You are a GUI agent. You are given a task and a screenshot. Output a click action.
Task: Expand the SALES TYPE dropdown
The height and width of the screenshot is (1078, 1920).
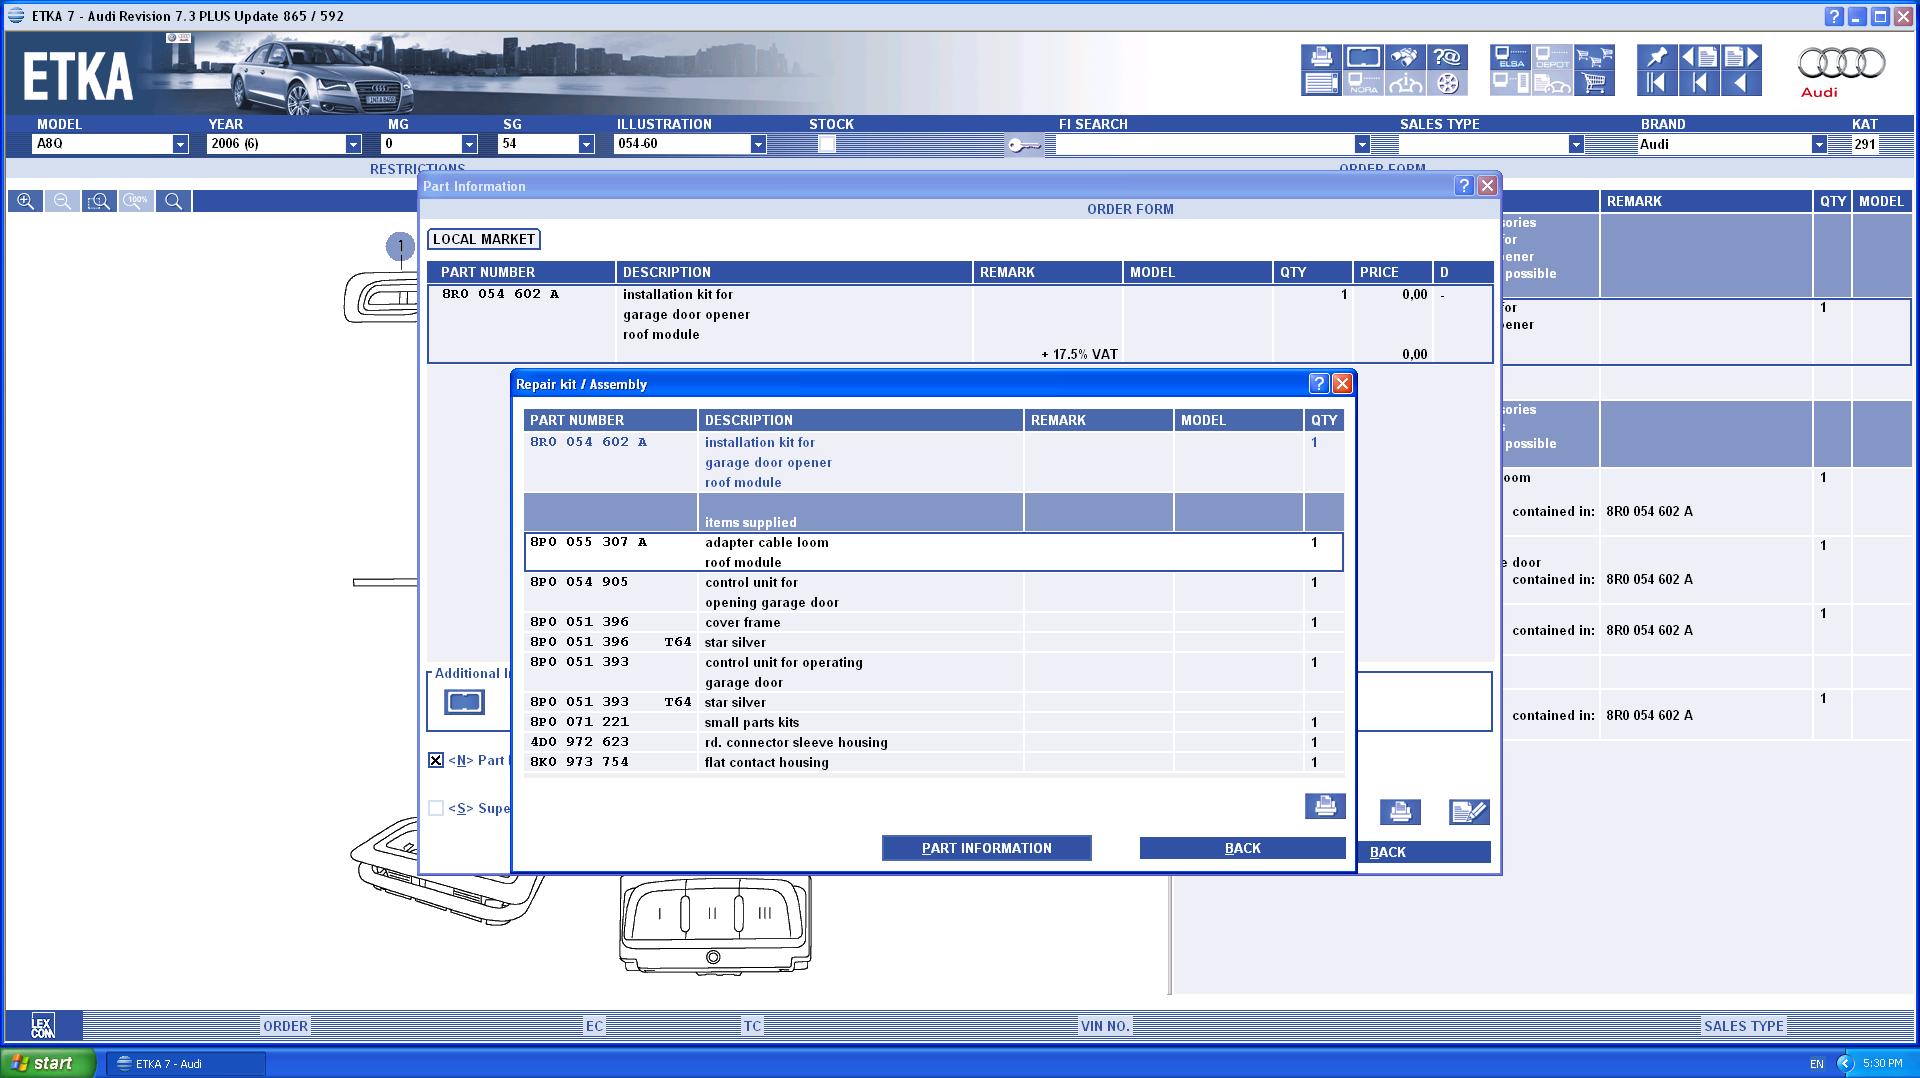pos(1576,144)
